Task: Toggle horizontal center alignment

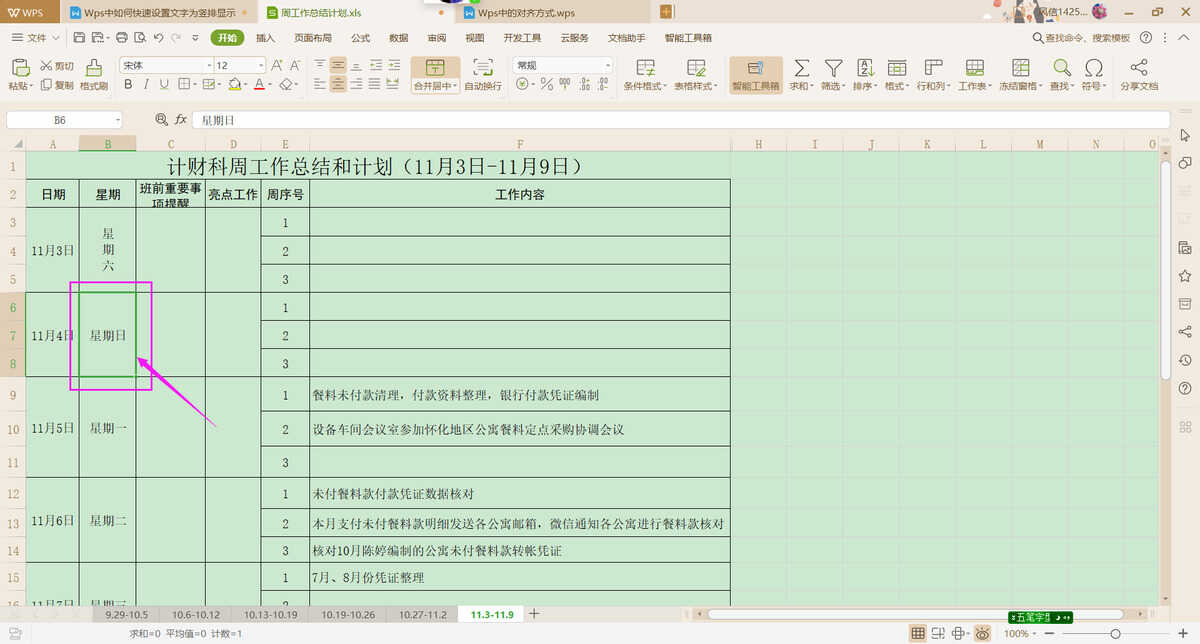Action: coord(339,85)
